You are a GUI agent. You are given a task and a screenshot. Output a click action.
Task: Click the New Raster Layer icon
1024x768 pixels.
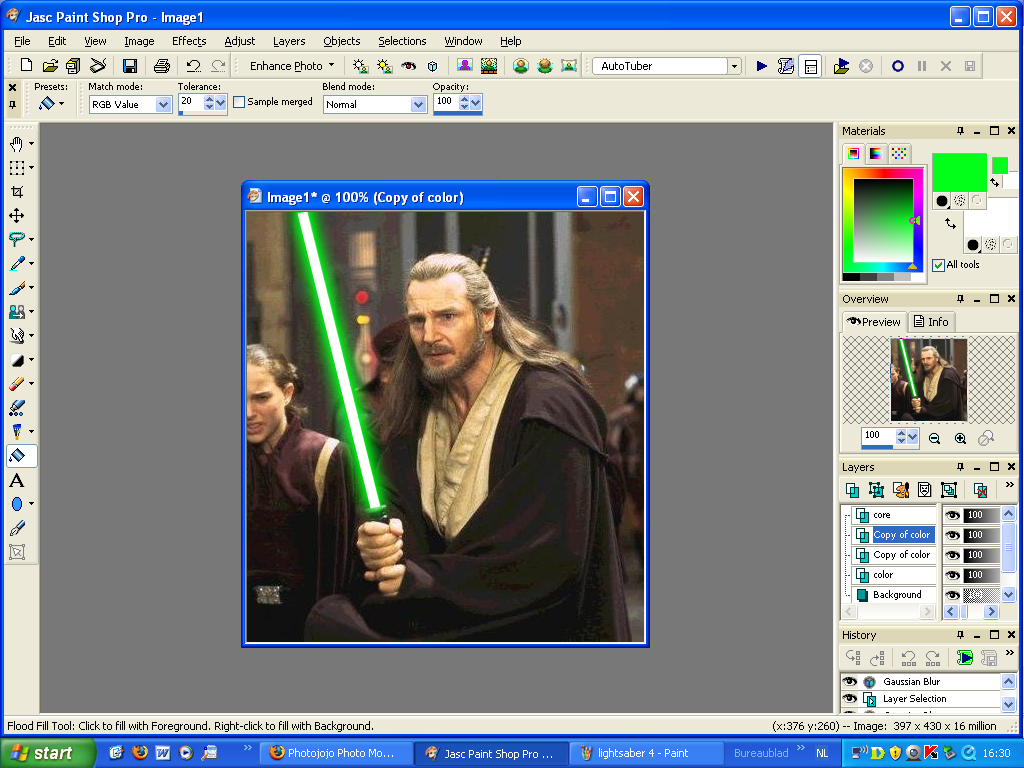pyautogui.click(x=852, y=489)
